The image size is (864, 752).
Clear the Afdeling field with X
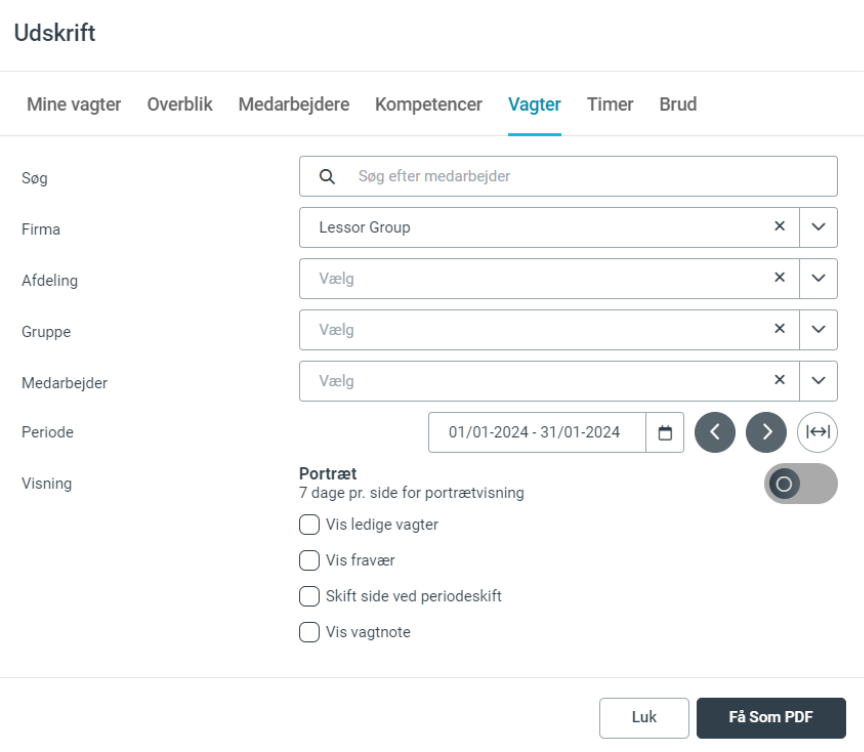pyautogui.click(x=779, y=278)
